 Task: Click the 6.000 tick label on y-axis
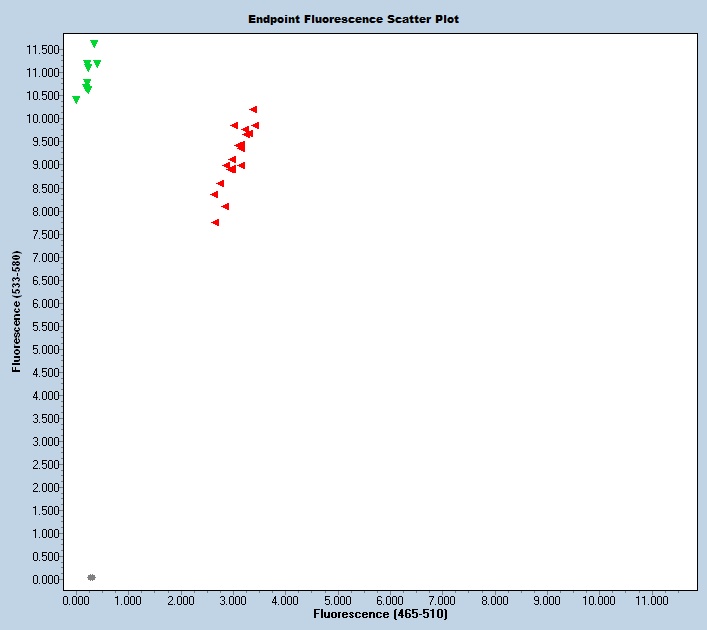click(x=43, y=303)
